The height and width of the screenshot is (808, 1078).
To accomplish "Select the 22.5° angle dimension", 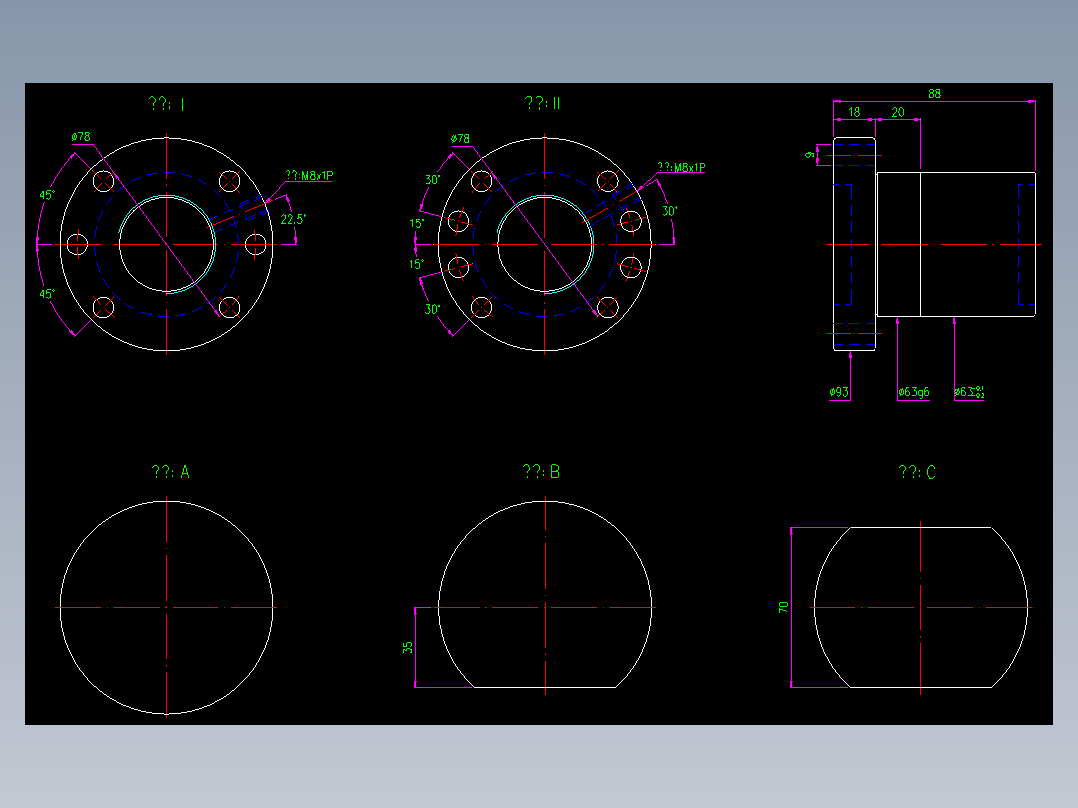I will click(293, 220).
